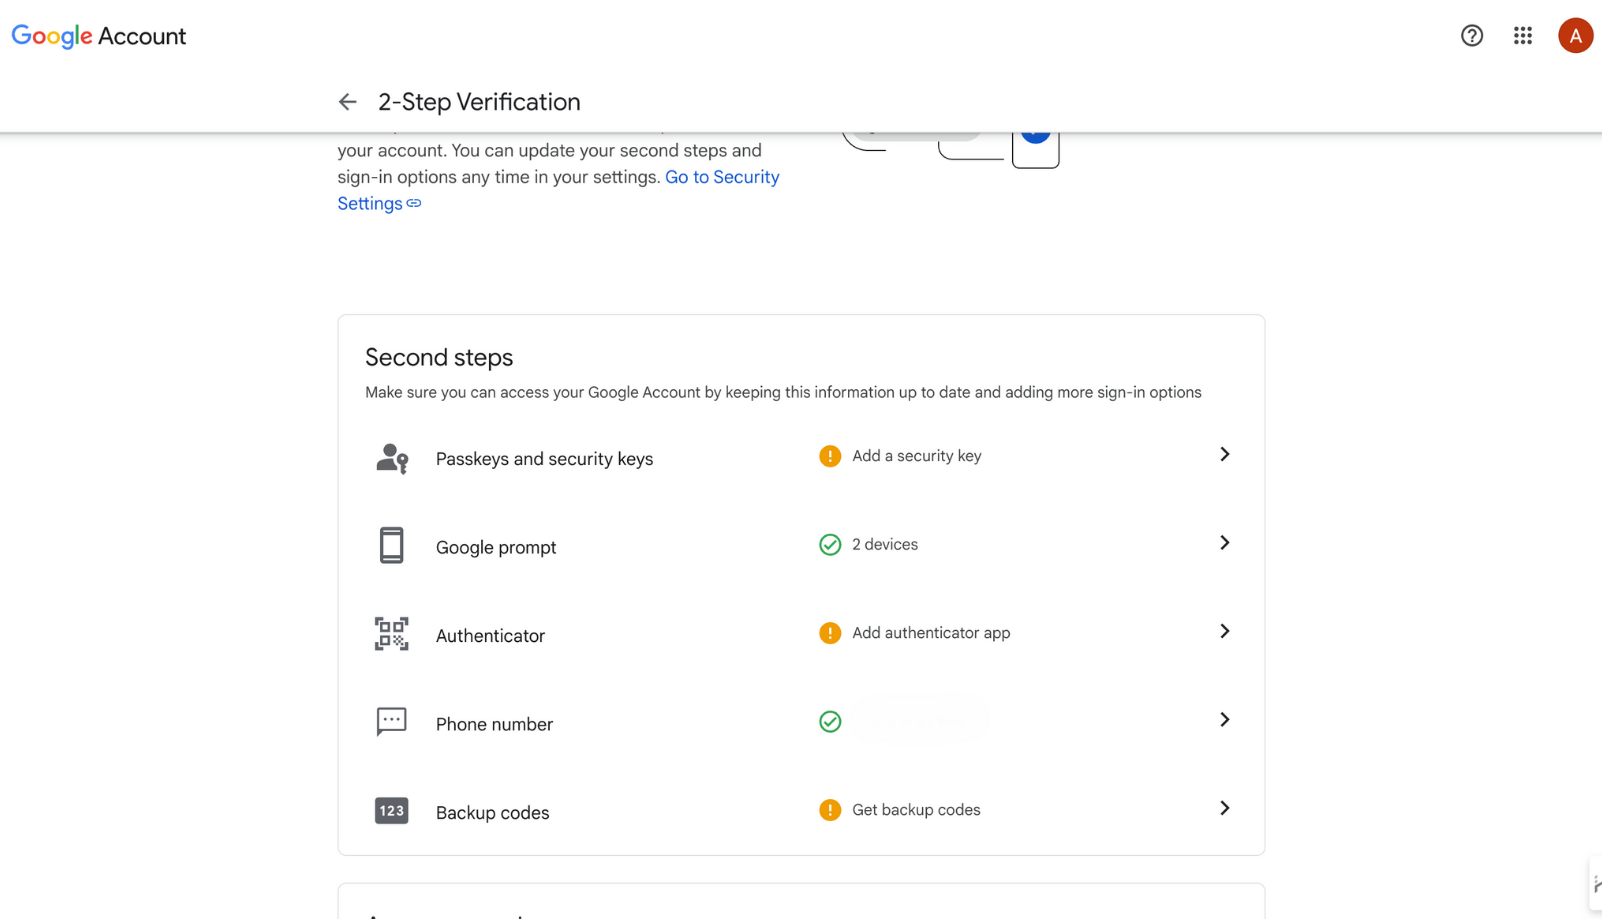Expand the Backup codes row chevron
1602x919 pixels.
click(x=1224, y=807)
